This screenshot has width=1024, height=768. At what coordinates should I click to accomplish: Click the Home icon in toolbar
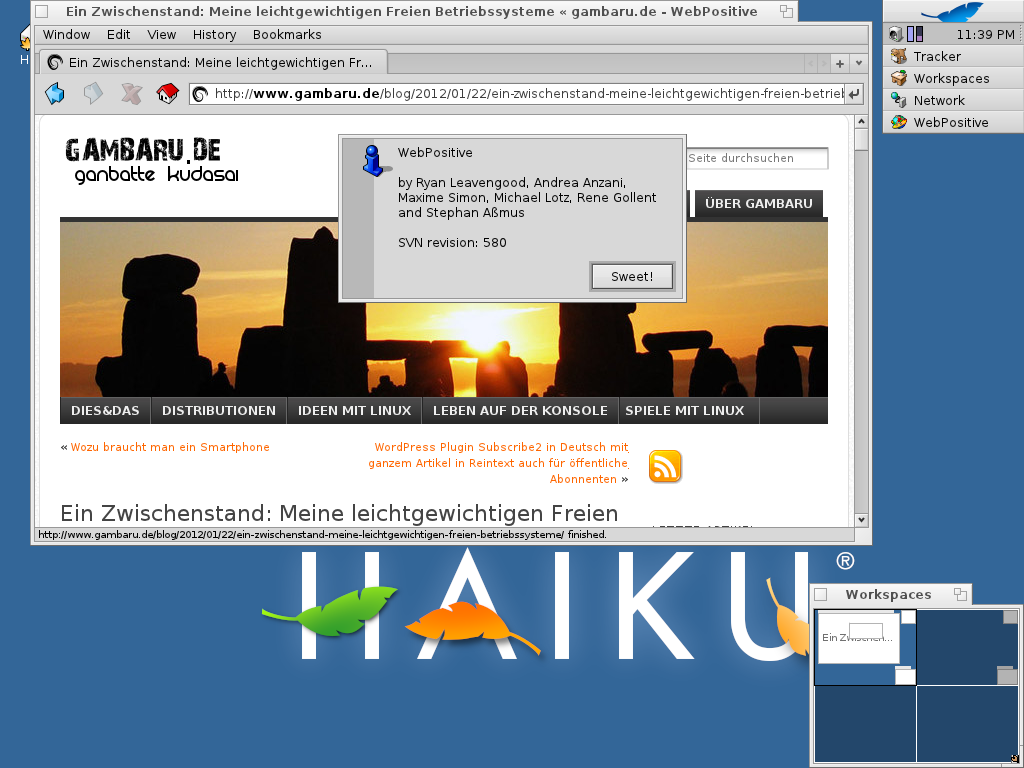tap(168, 94)
